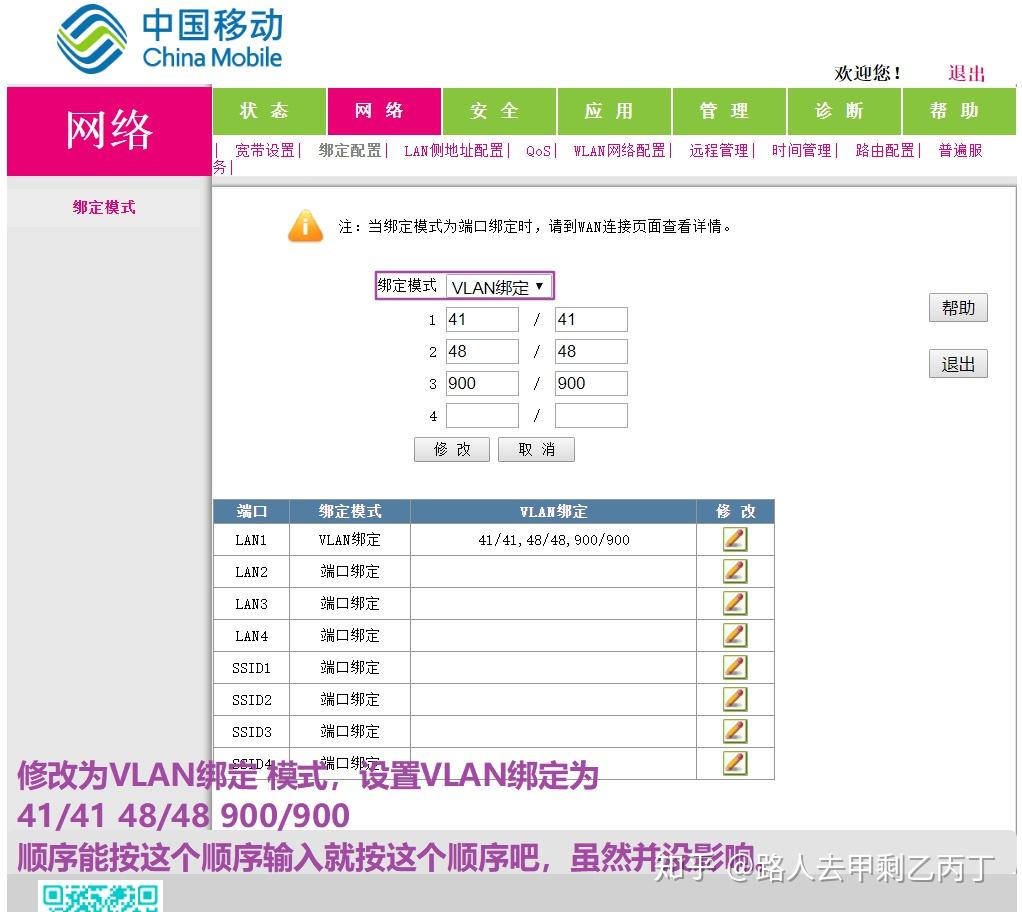The image size is (1022, 912).
Task: Click the 退出 link at top right
Action: point(968,74)
